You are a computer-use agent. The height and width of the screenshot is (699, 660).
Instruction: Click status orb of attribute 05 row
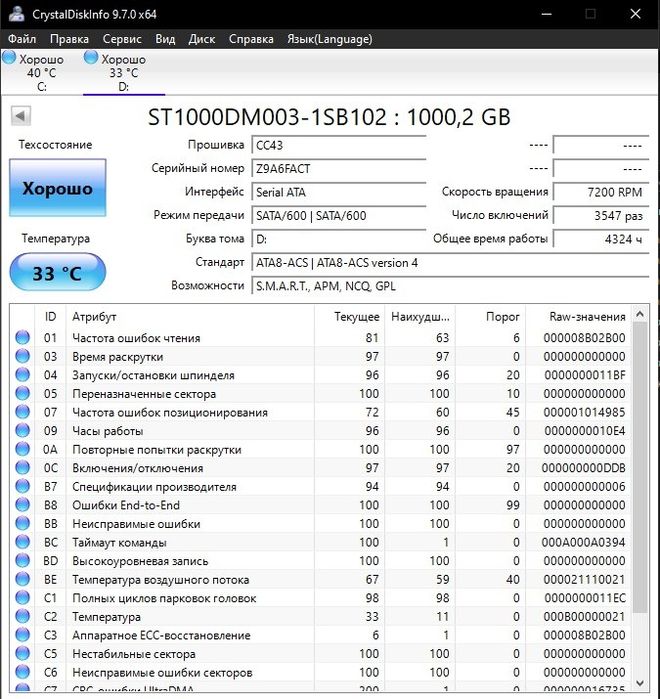[x=23, y=393]
